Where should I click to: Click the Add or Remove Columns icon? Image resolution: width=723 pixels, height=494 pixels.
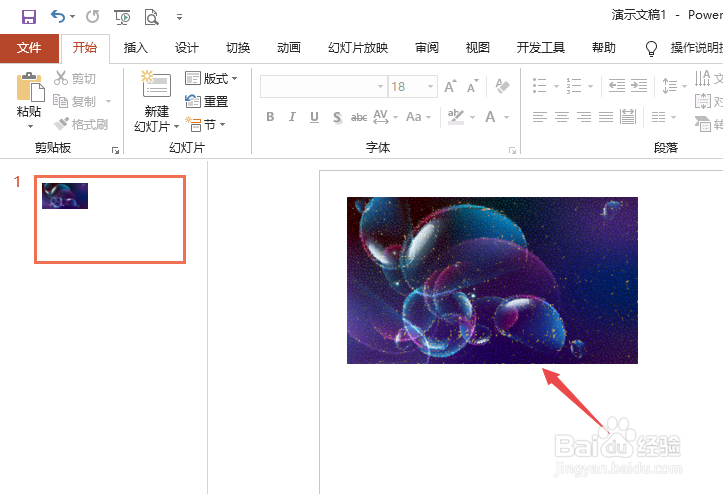658,117
